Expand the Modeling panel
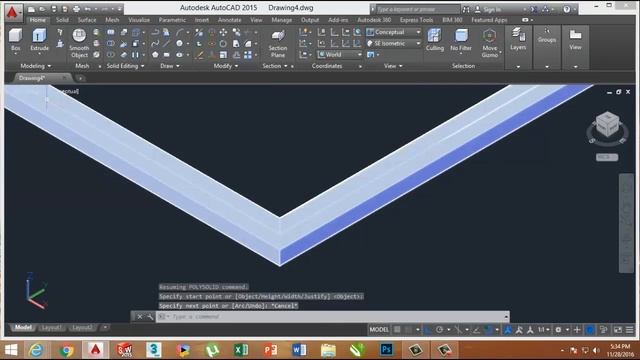640x360 pixels. pos(36,66)
